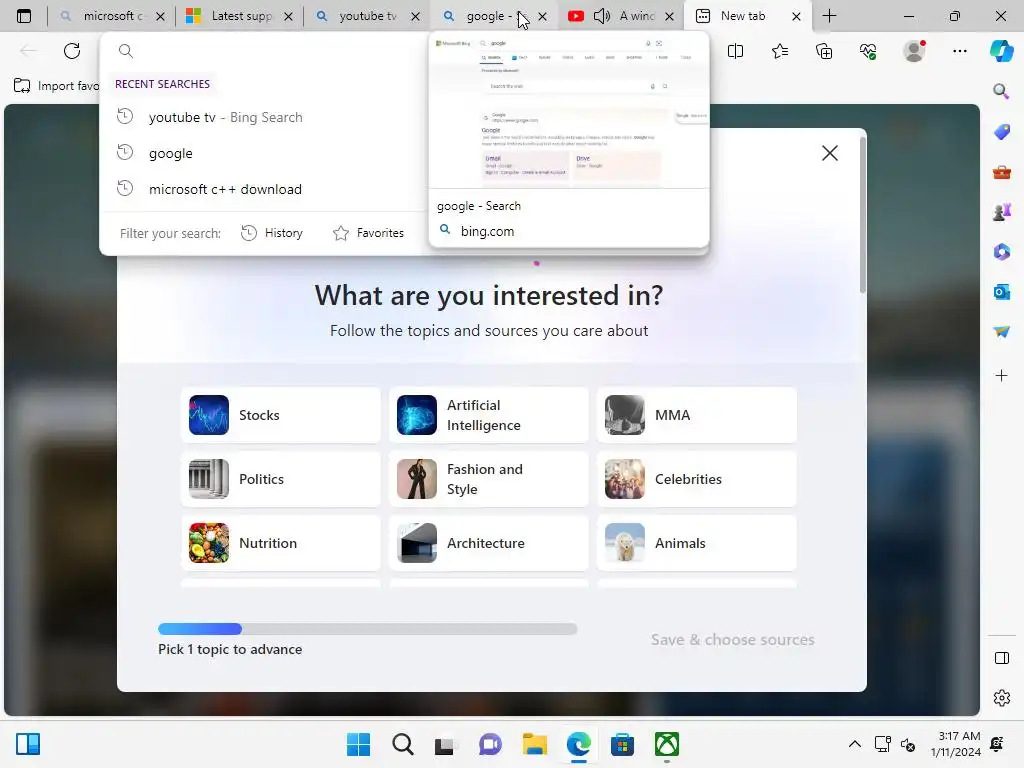The image size is (1024, 768).
Task: Filter search by History
Action: (x=272, y=233)
